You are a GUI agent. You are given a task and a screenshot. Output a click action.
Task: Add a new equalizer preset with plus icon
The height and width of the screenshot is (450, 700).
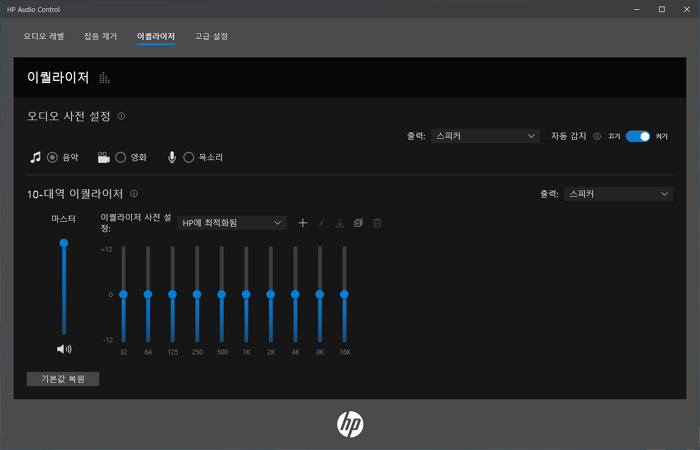click(303, 223)
